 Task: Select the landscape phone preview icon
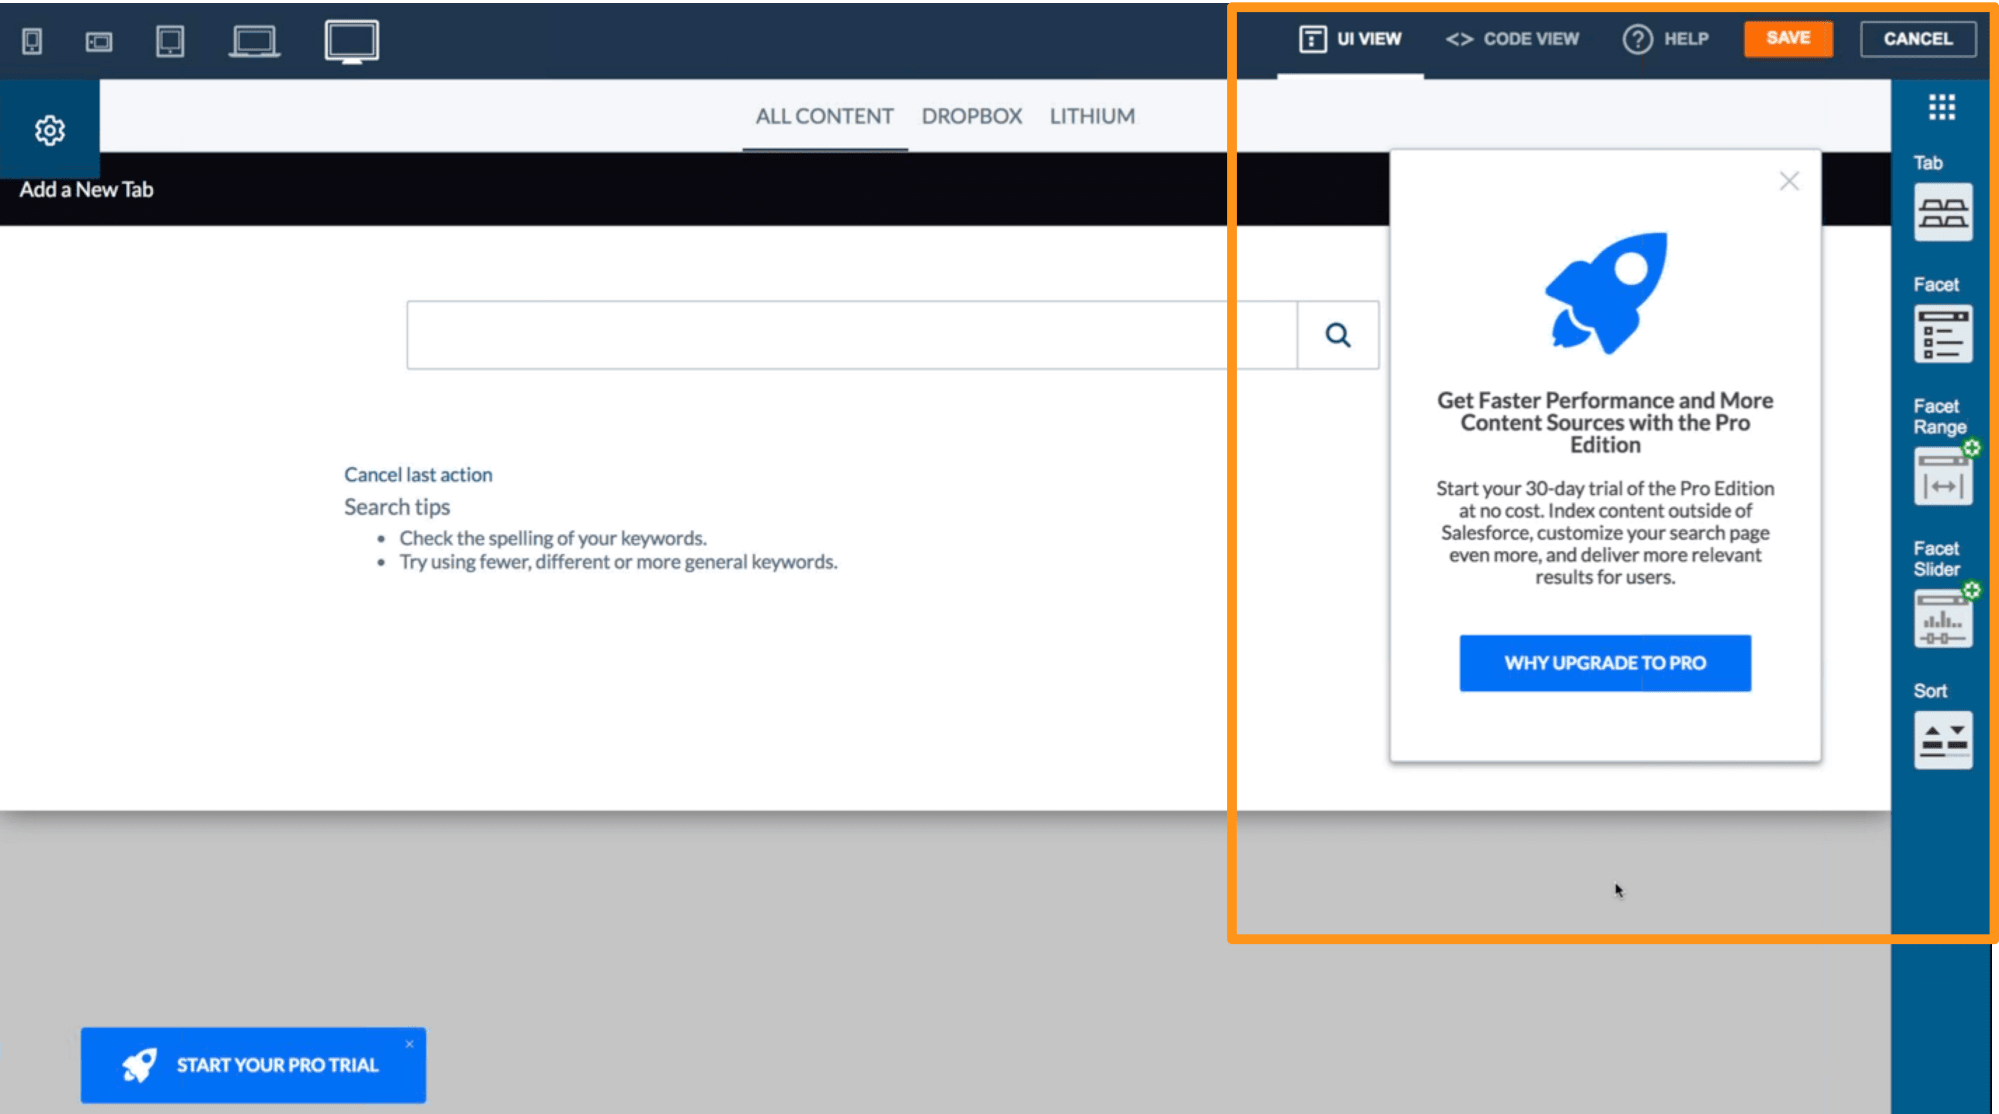tap(99, 42)
